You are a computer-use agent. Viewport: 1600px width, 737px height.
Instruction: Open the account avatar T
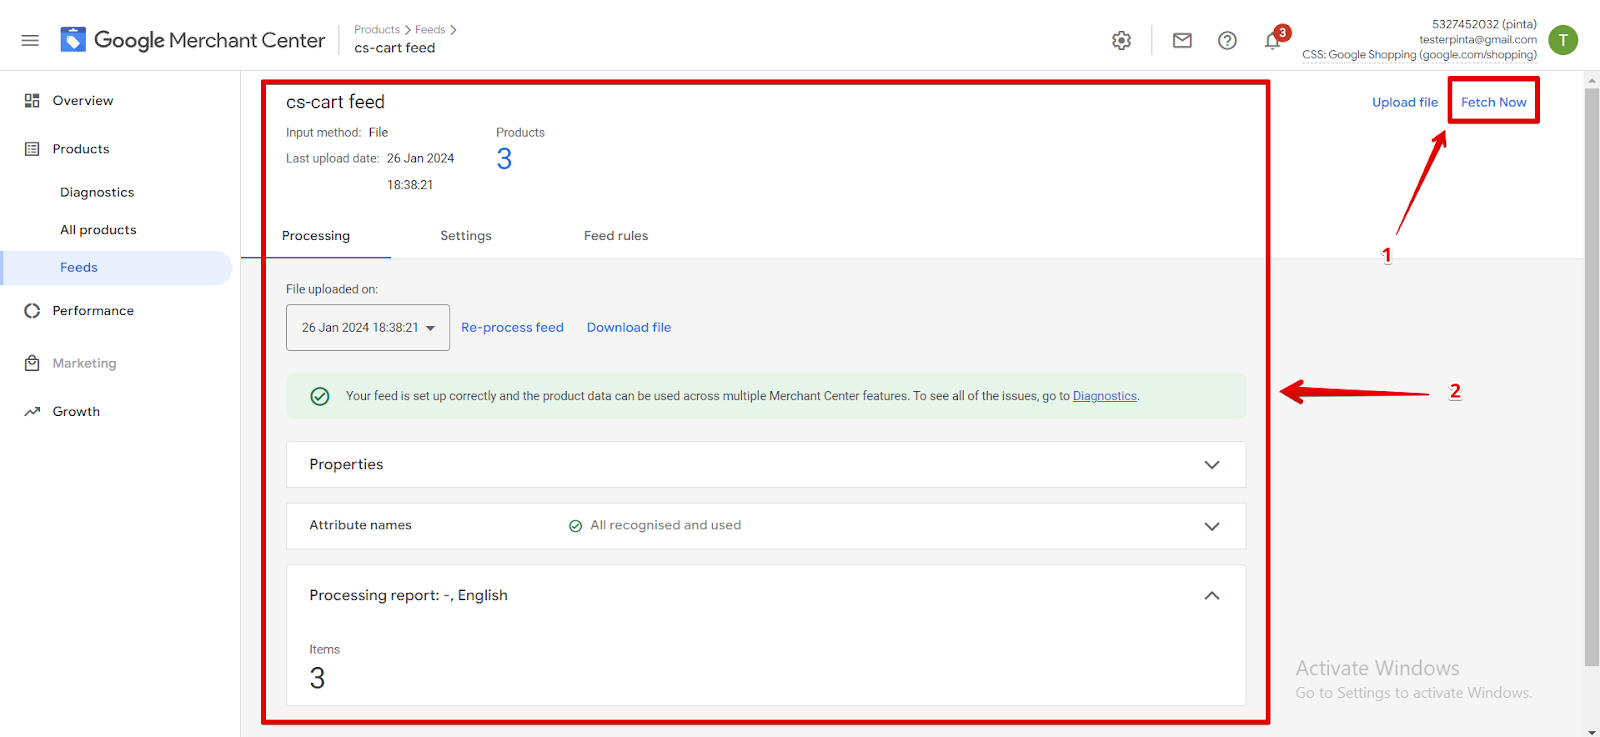click(x=1563, y=40)
